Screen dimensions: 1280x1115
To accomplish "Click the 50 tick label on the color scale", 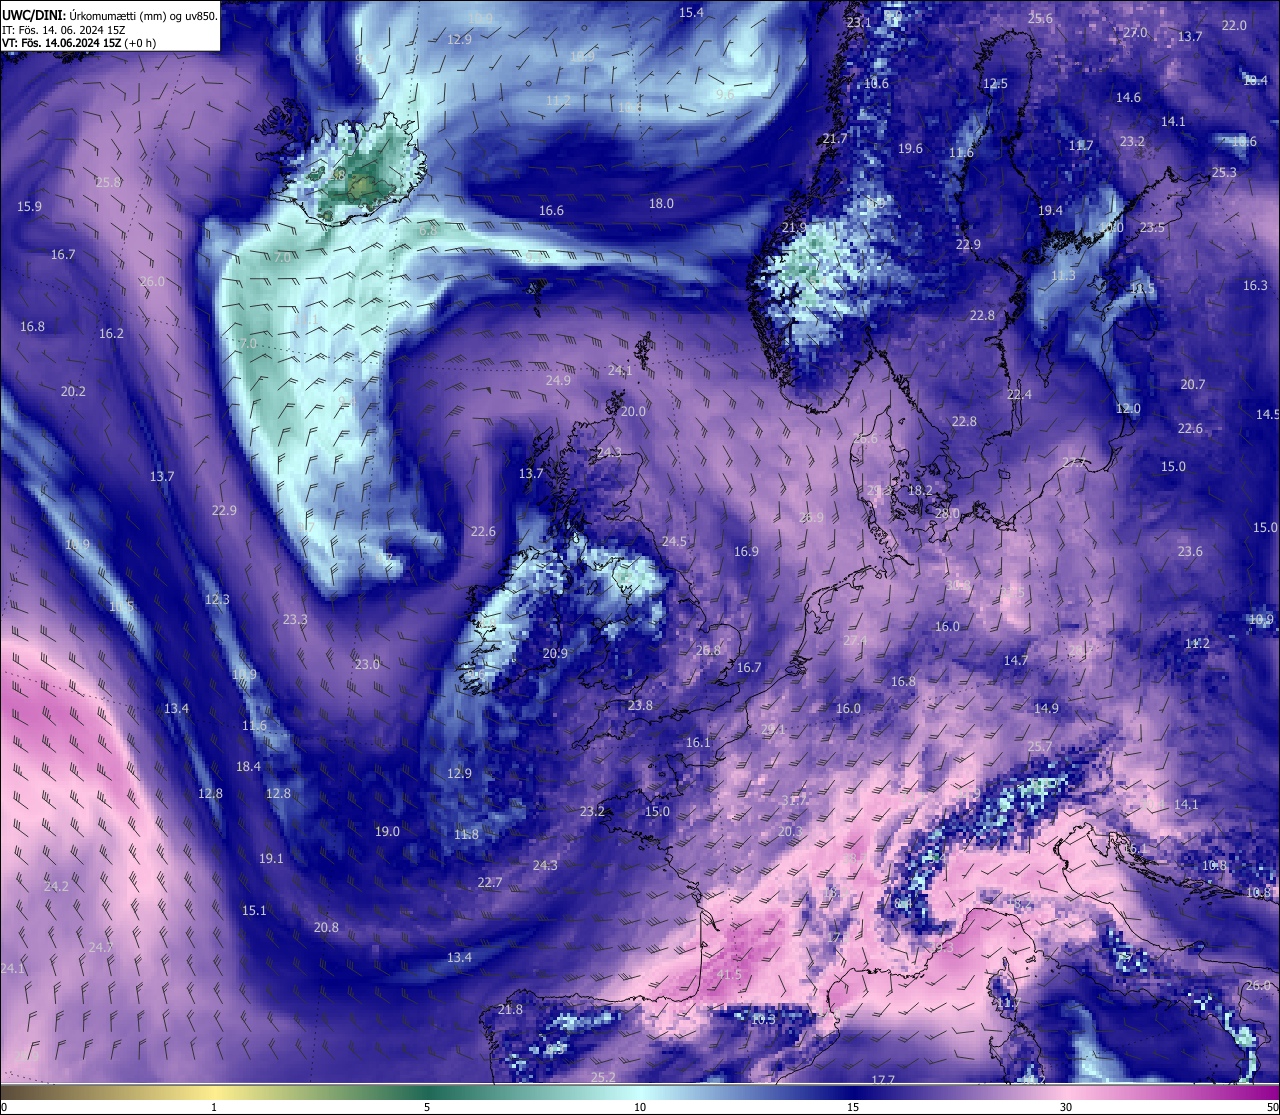I will pyautogui.click(x=1271, y=1107).
